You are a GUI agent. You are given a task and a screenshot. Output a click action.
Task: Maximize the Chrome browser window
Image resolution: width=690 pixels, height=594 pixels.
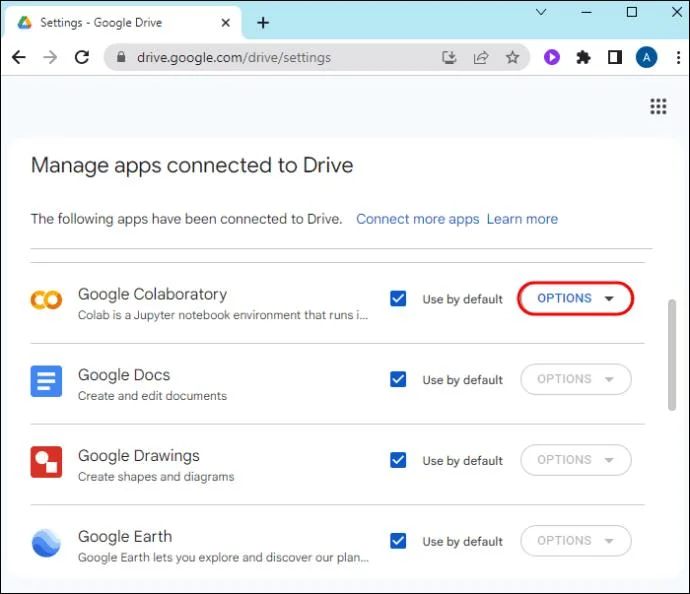[631, 12]
